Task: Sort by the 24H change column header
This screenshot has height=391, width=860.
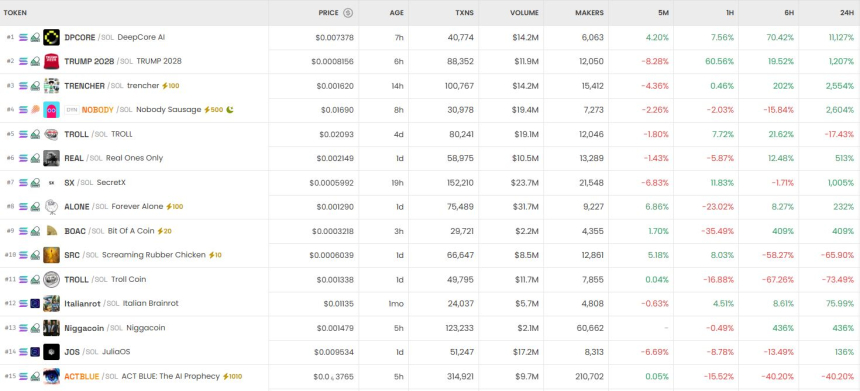Action: pos(847,13)
